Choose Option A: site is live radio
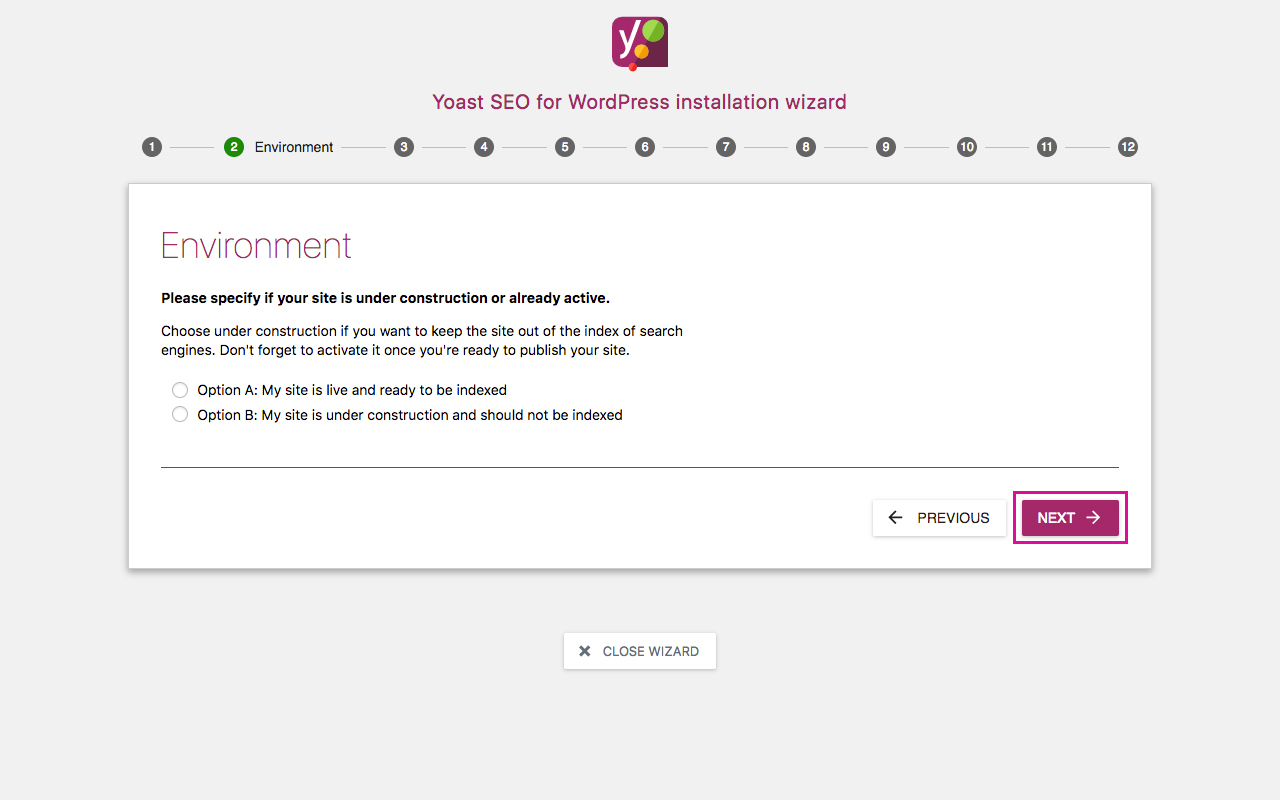This screenshot has width=1280, height=800. (180, 390)
